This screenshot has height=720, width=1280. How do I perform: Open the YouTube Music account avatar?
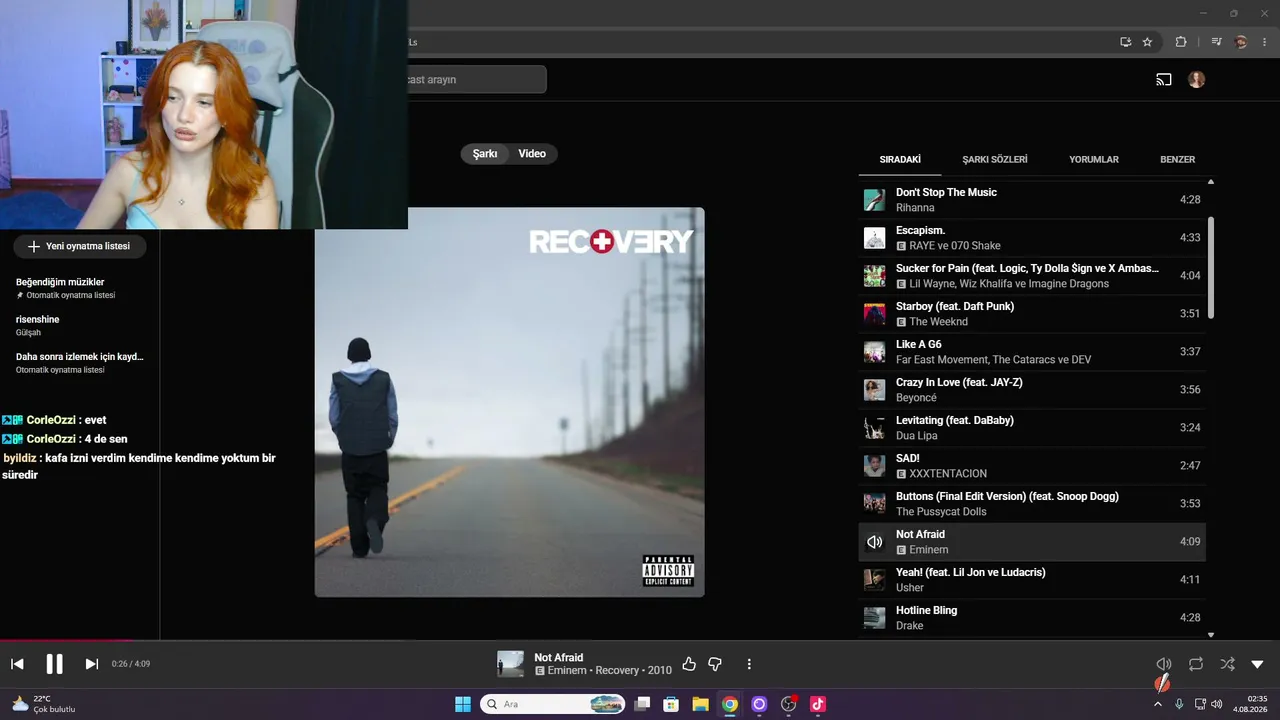(1197, 80)
